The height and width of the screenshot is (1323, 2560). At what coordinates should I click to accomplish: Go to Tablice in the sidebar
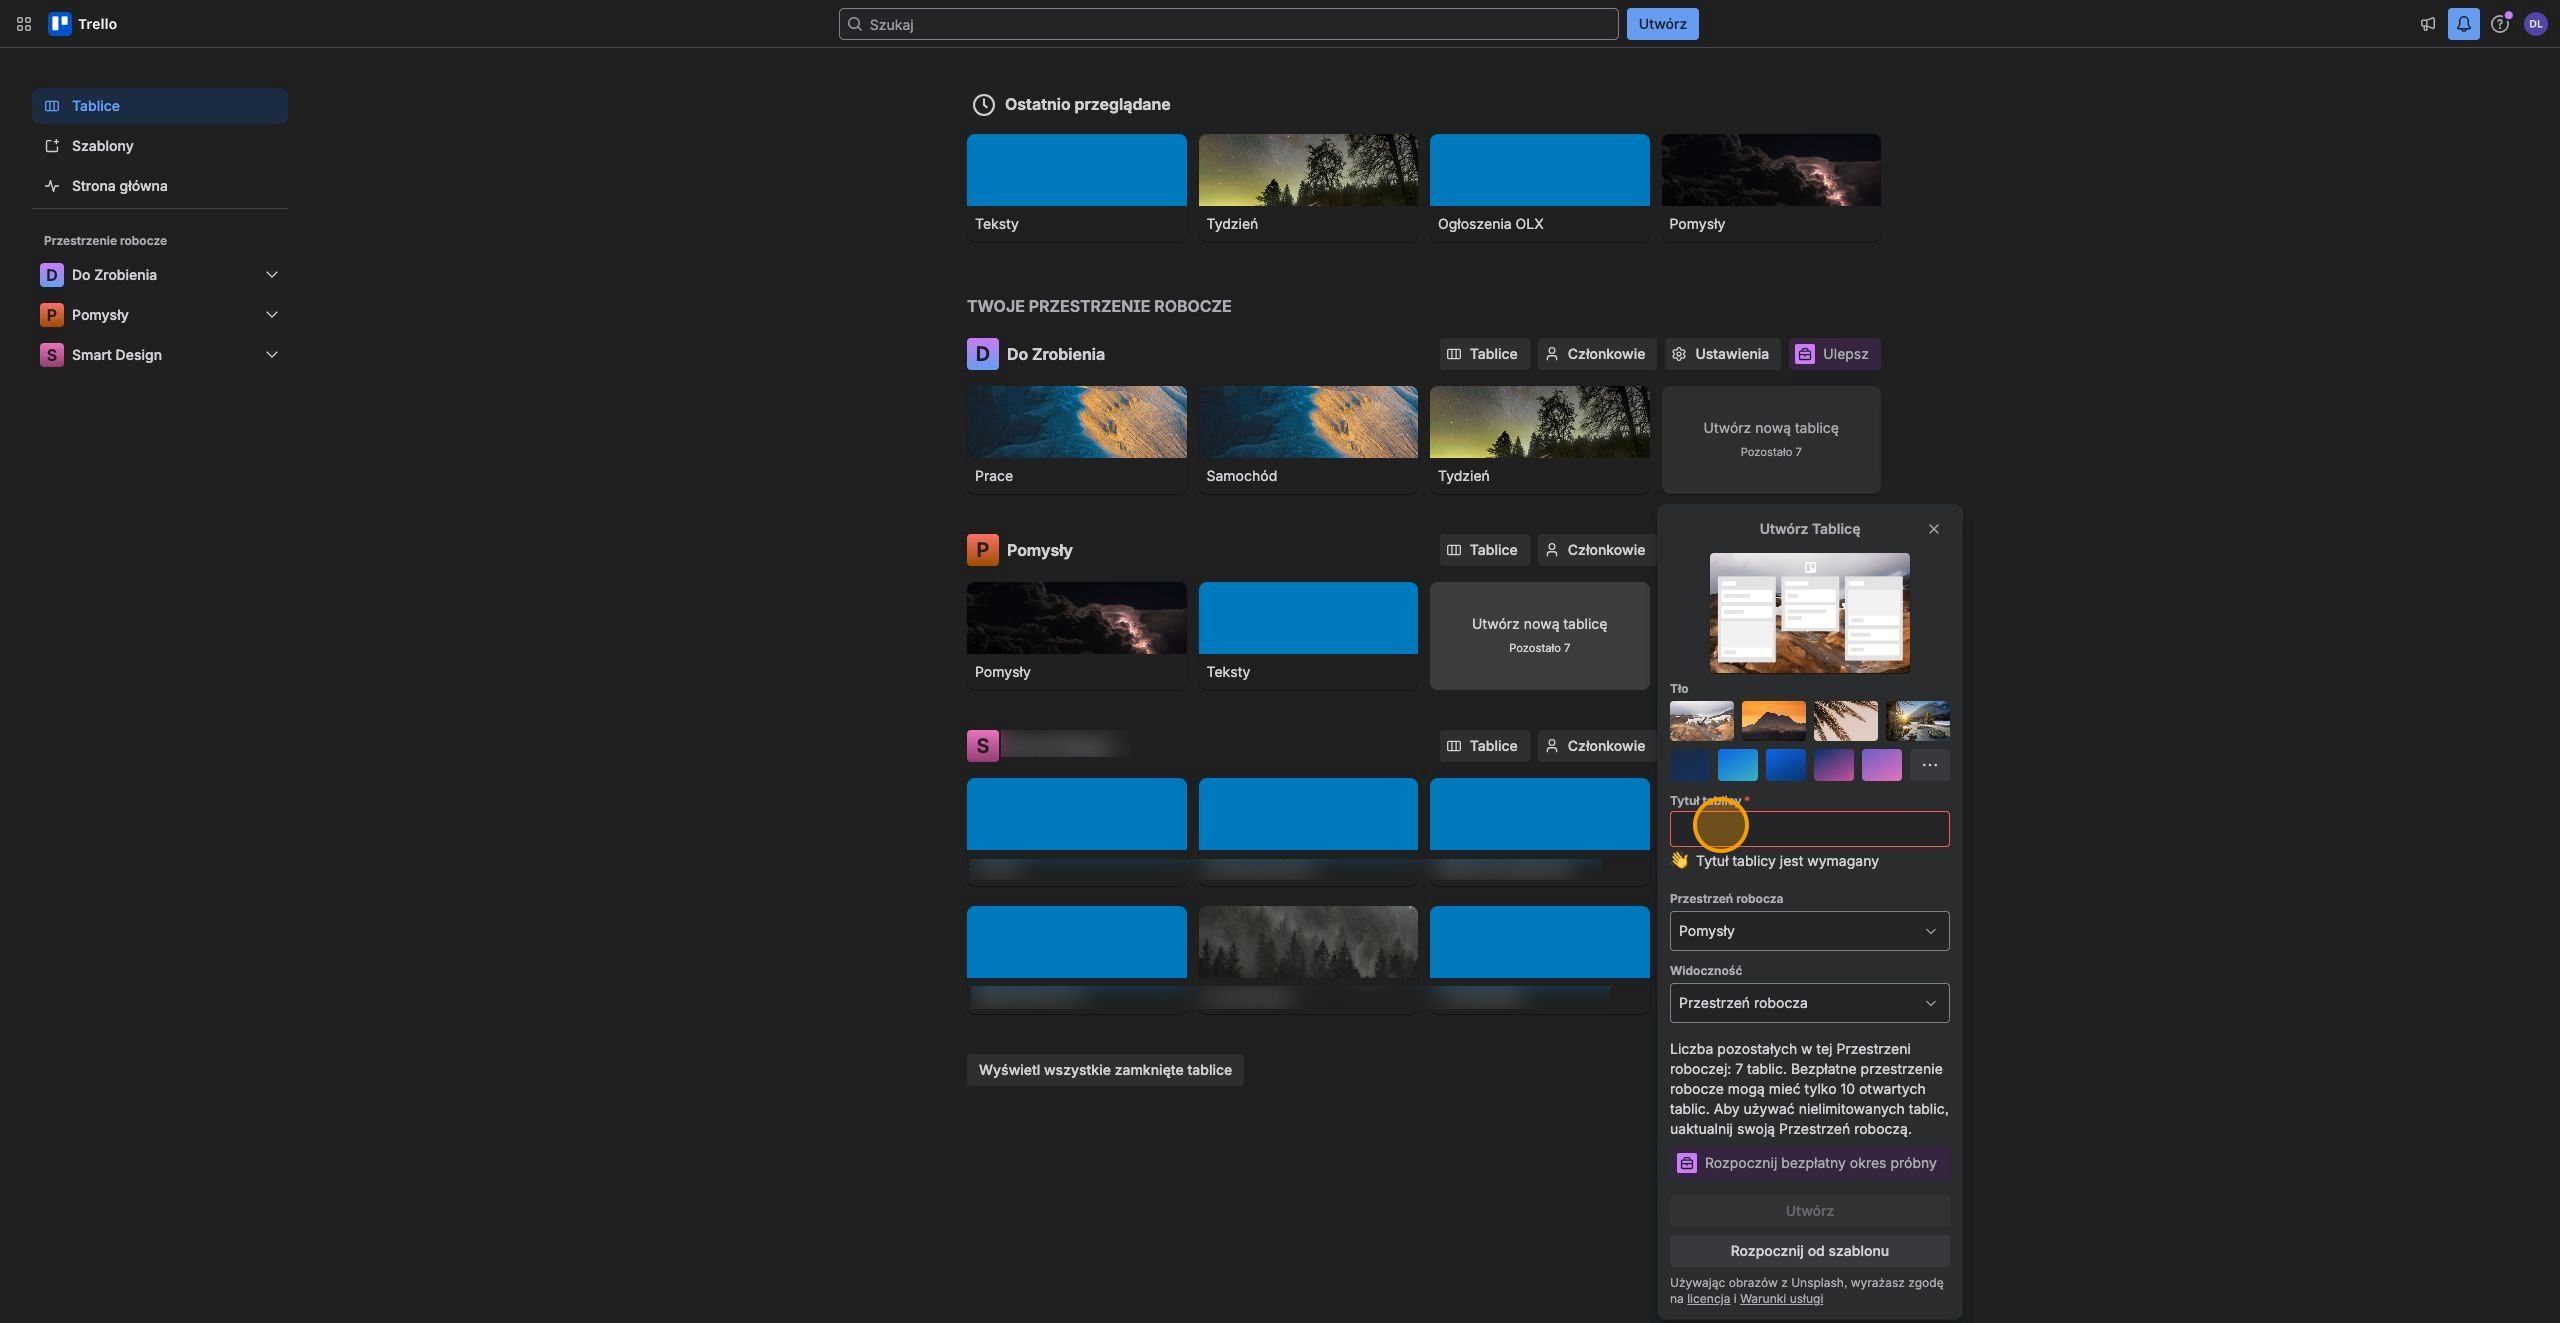[x=160, y=106]
